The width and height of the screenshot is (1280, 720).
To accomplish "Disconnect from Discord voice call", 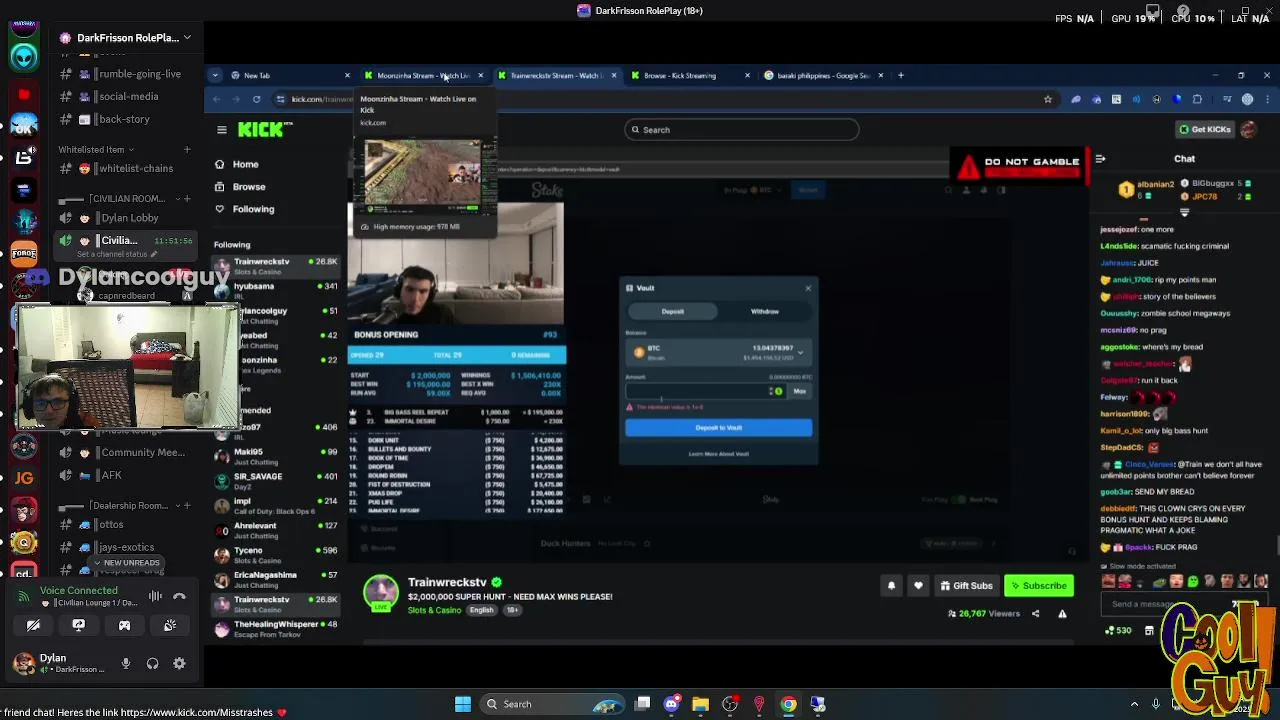I will point(179,597).
